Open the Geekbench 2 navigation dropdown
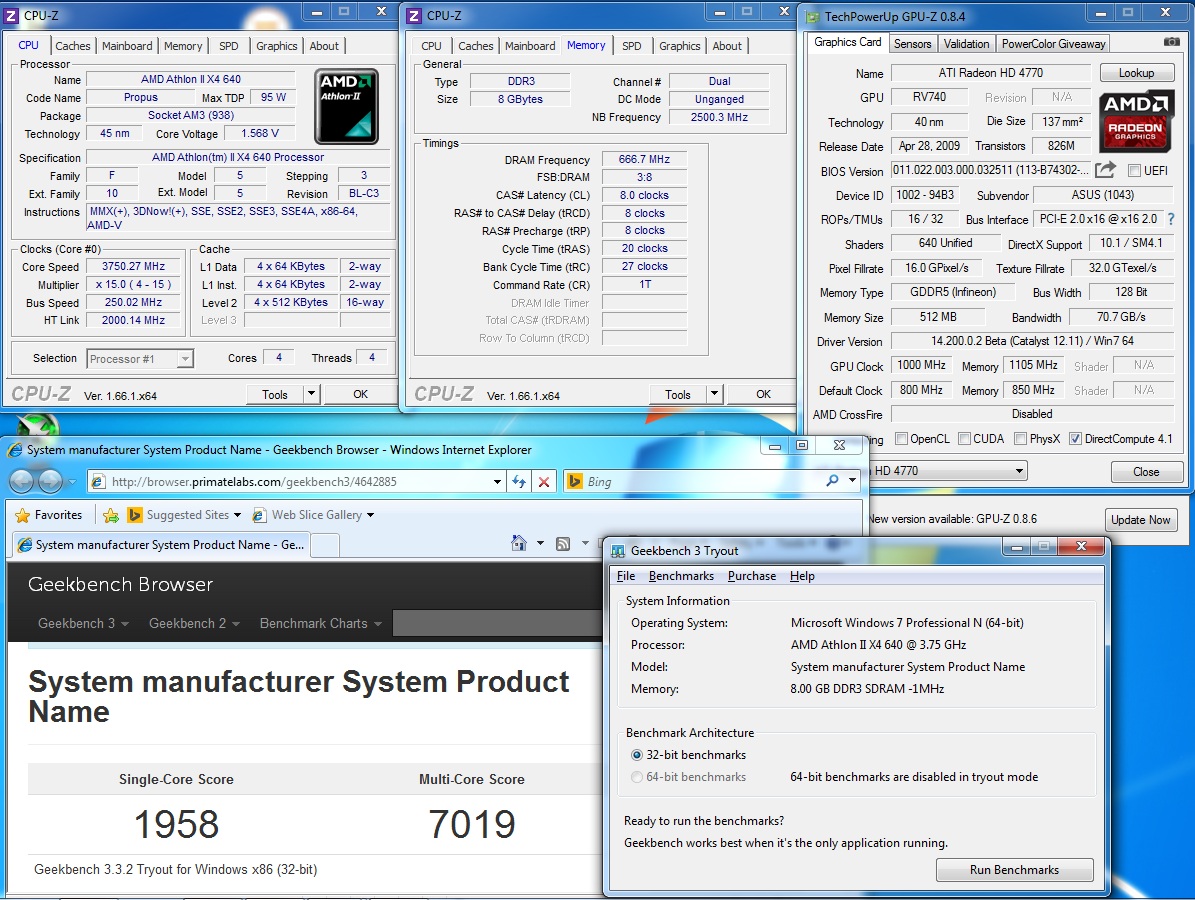 pyautogui.click(x=194, y=623)
